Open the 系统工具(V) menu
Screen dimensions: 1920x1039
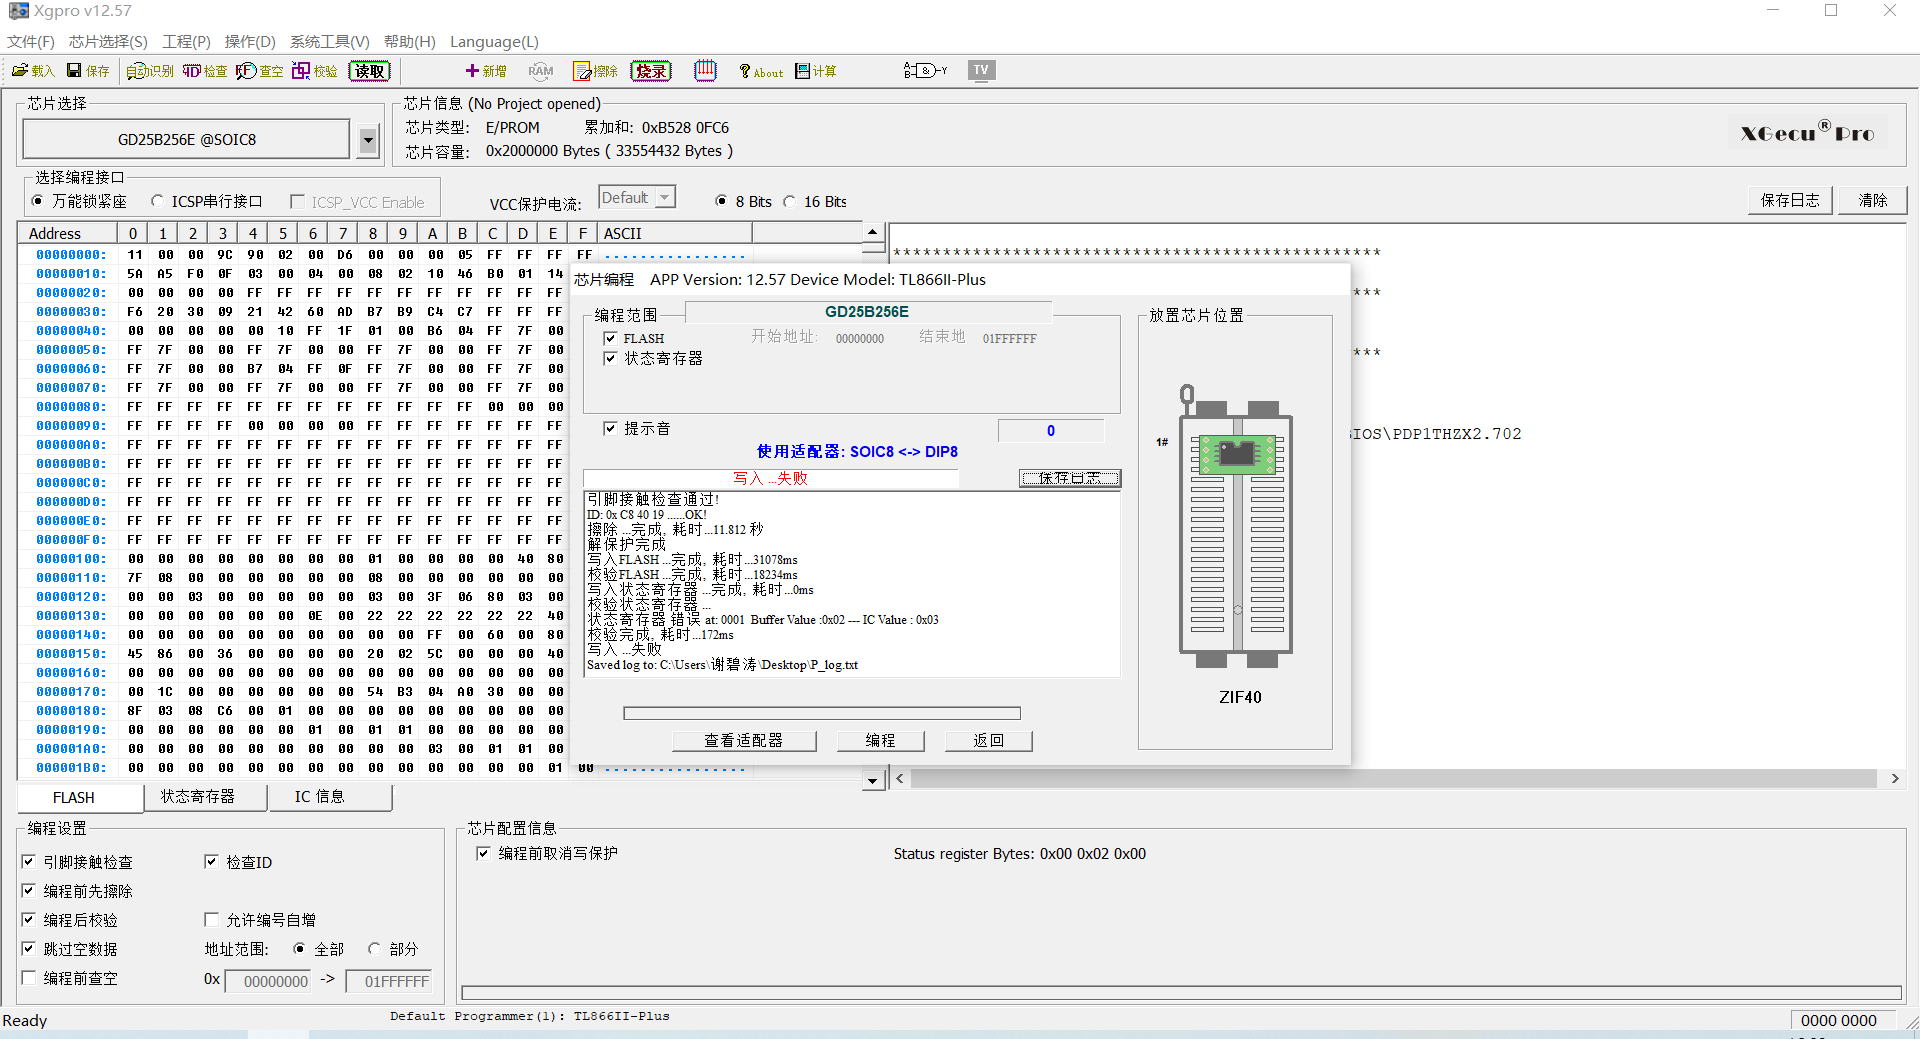(x=329, y=41)
